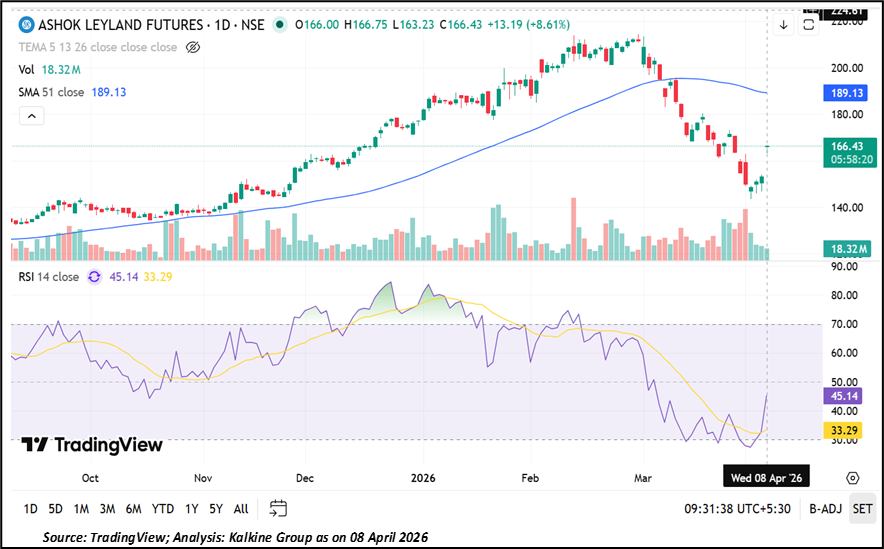
Task: Select the YTD time range
Action: pos(163,508)
